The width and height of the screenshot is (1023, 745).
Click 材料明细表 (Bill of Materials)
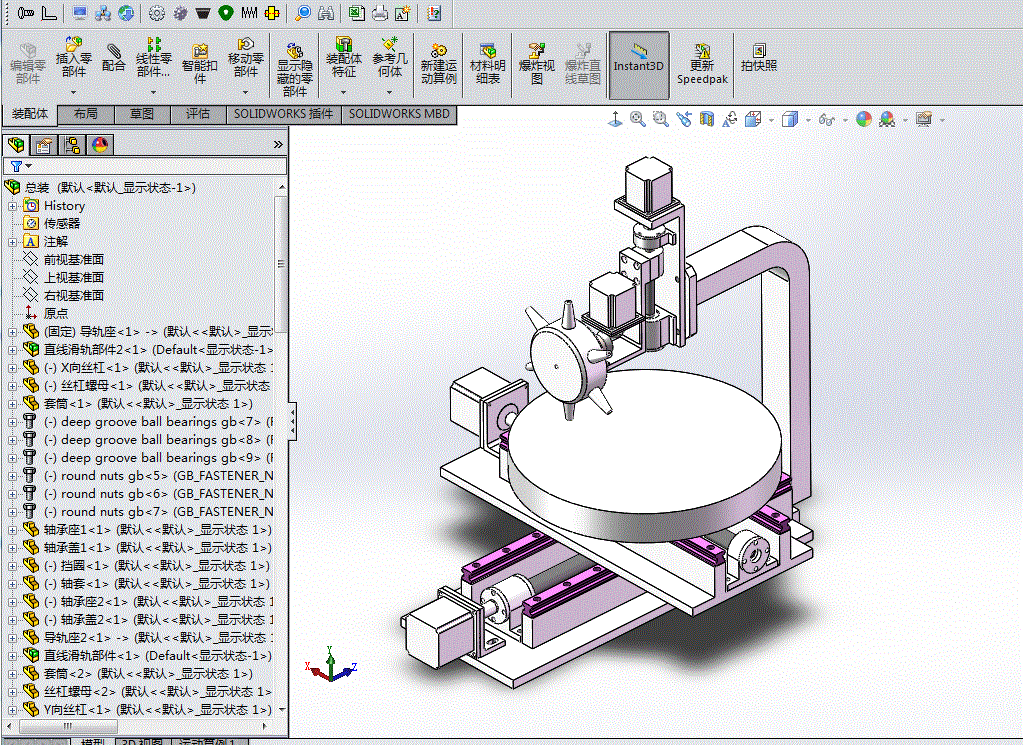pyautogui.click(x=488, y=64)
